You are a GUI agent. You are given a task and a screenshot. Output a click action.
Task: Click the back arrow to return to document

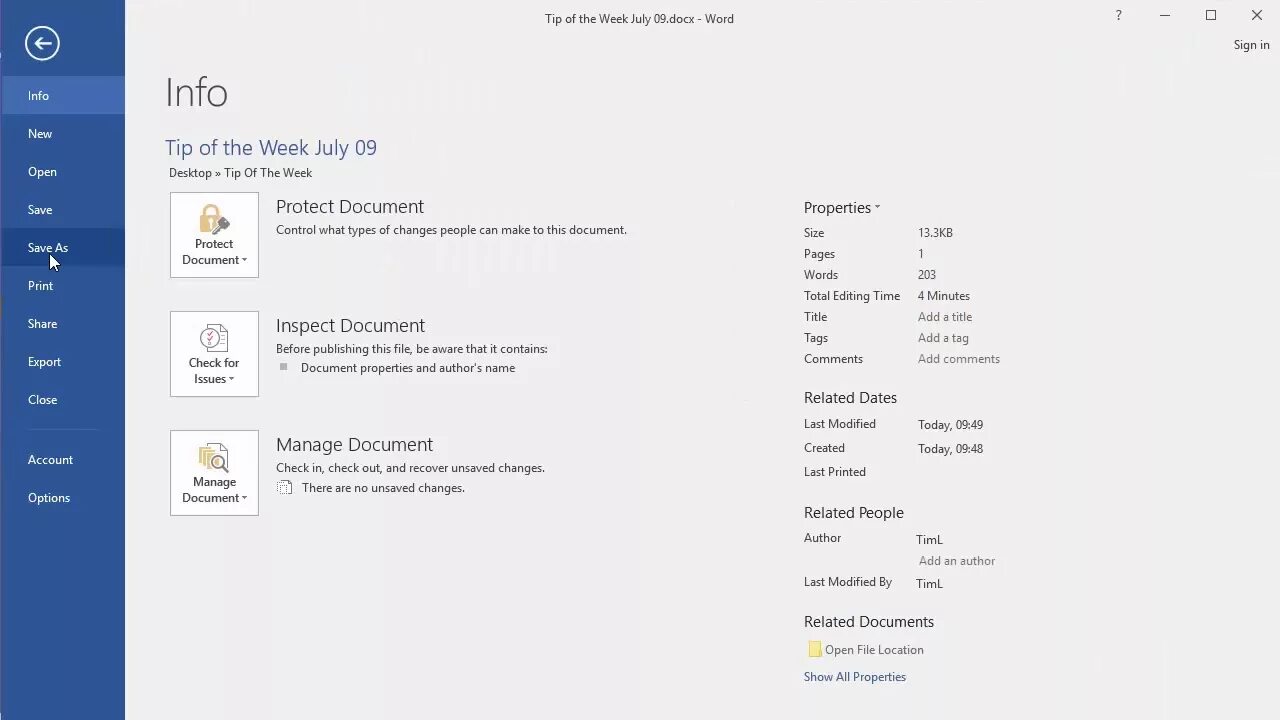pos(42,43)
